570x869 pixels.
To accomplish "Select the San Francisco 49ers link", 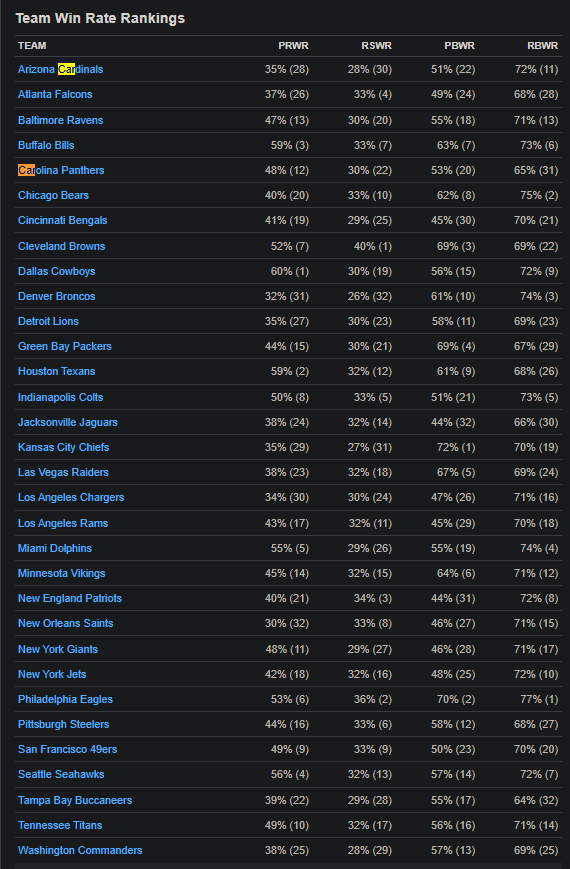I will tap(68, 749).
